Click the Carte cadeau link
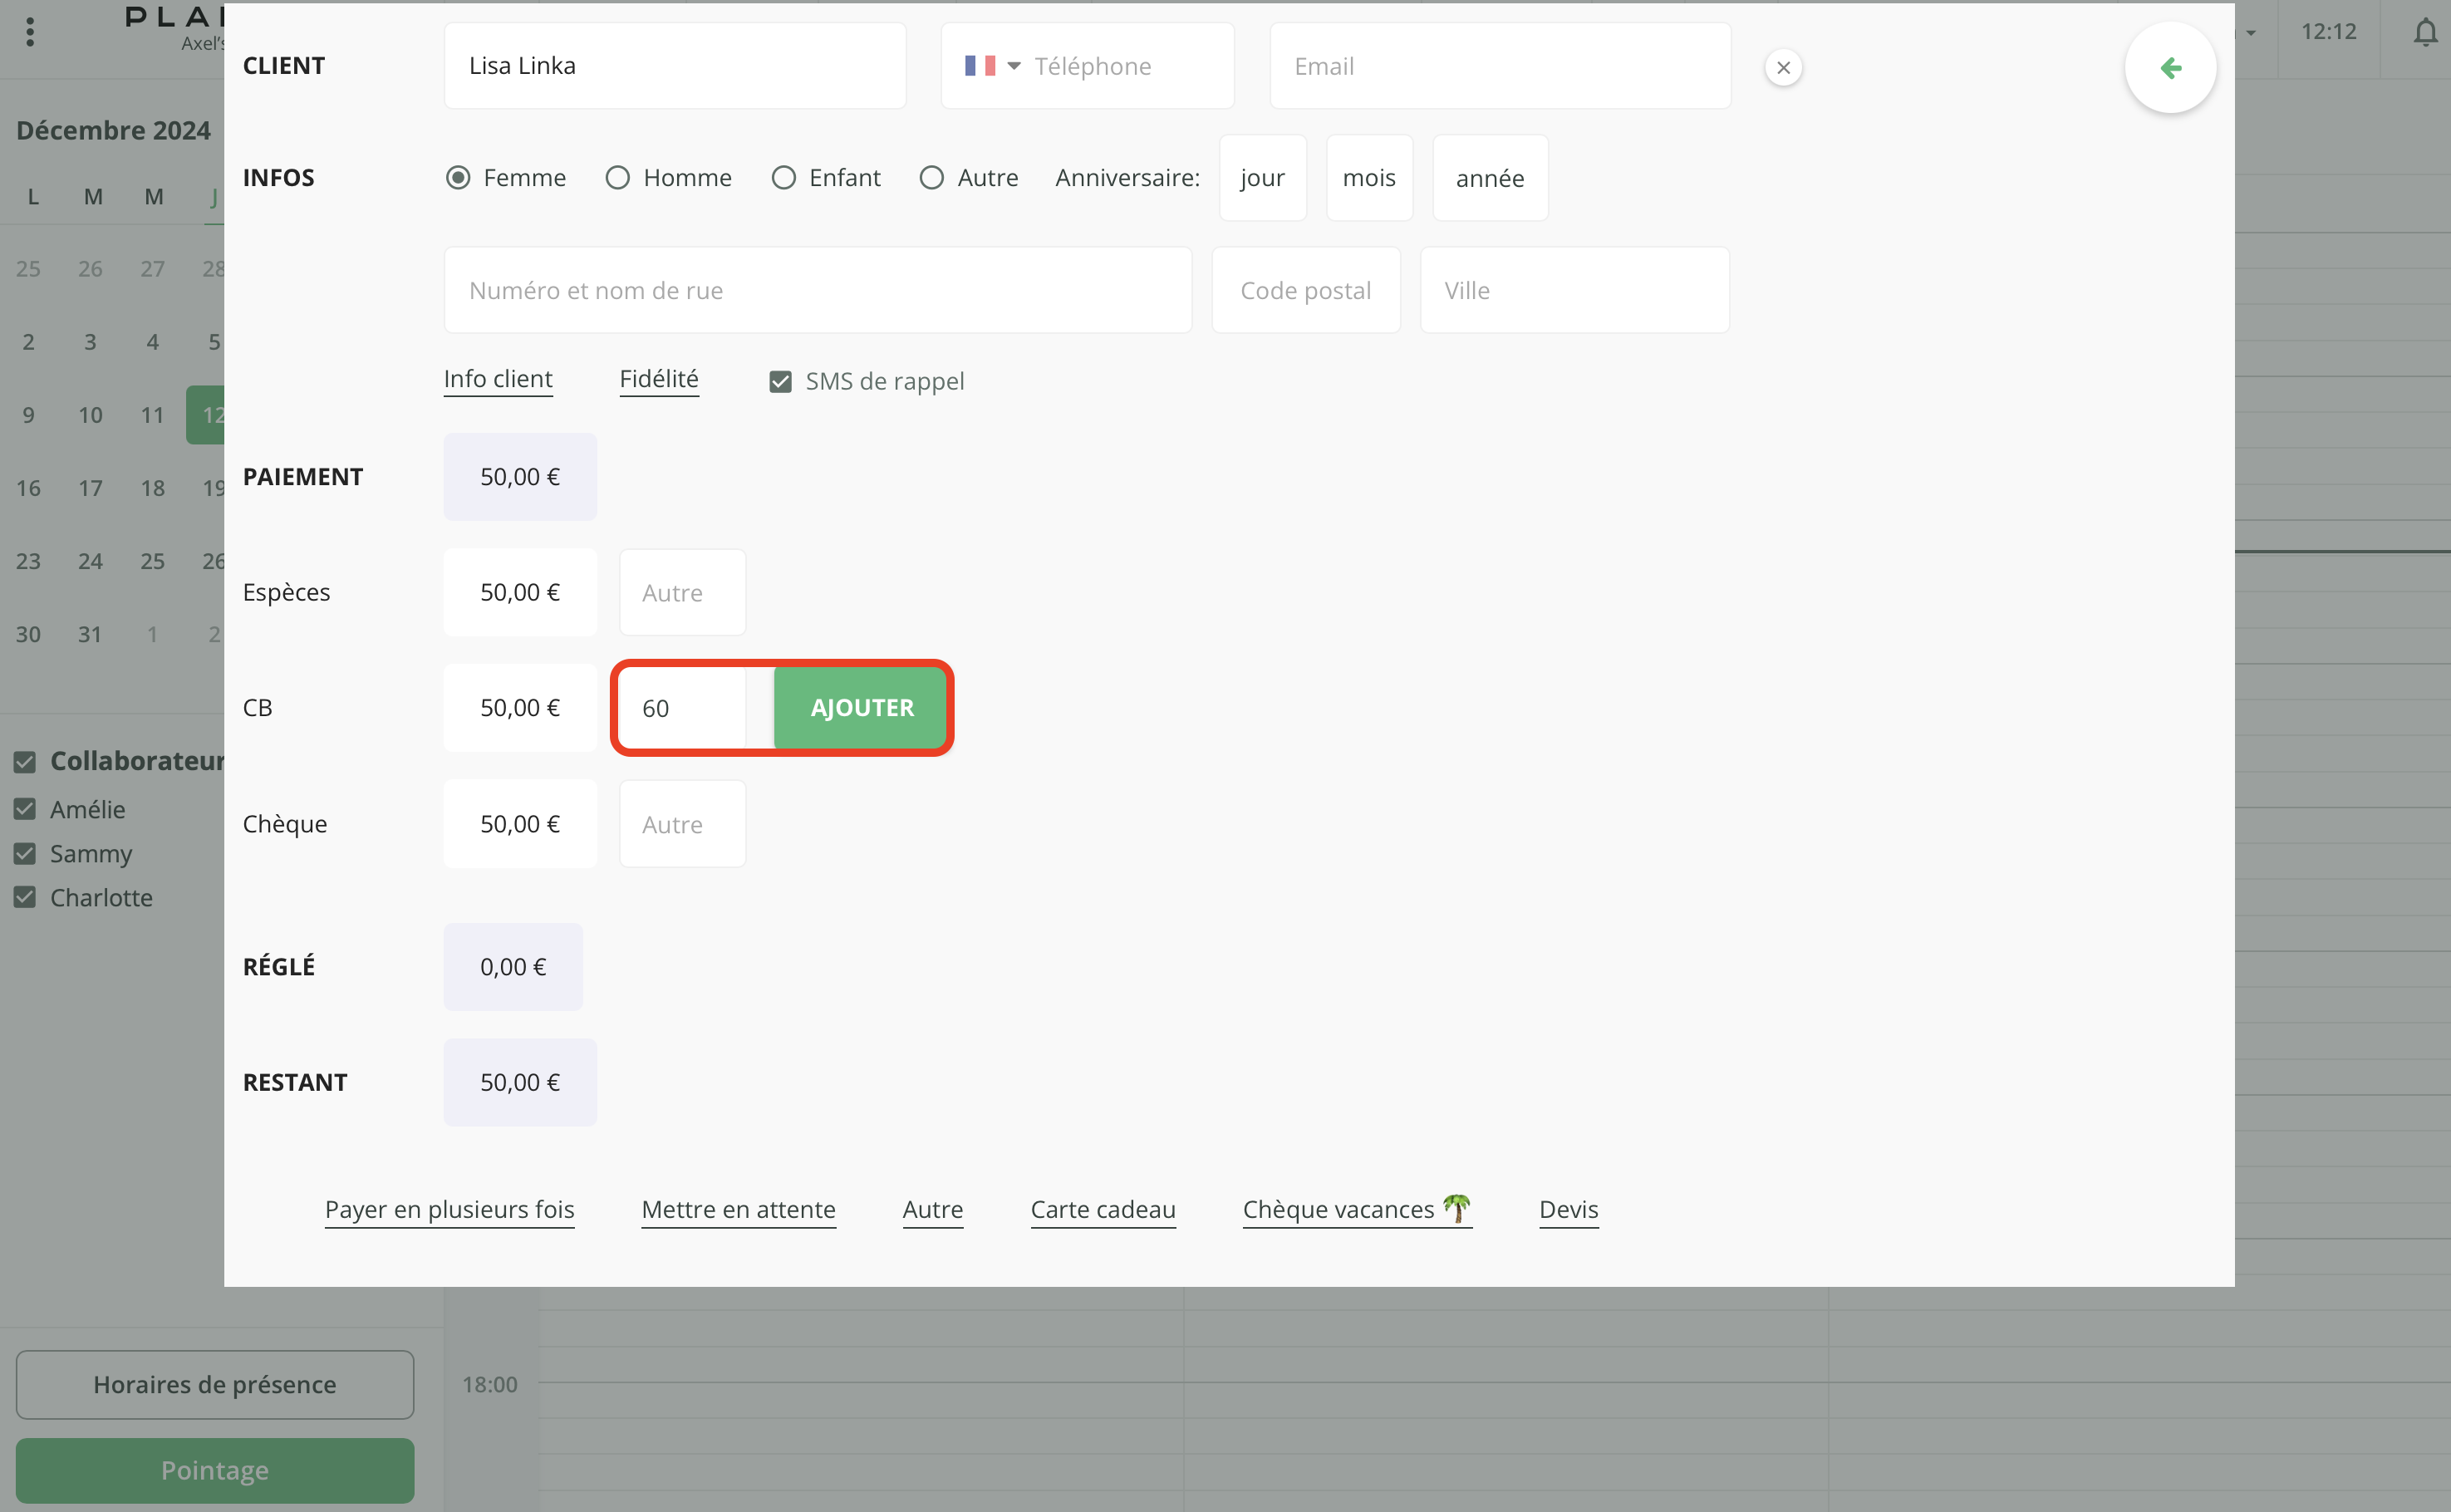The width and height of the screenshot is (2451, 1512). point(1102,1209)
